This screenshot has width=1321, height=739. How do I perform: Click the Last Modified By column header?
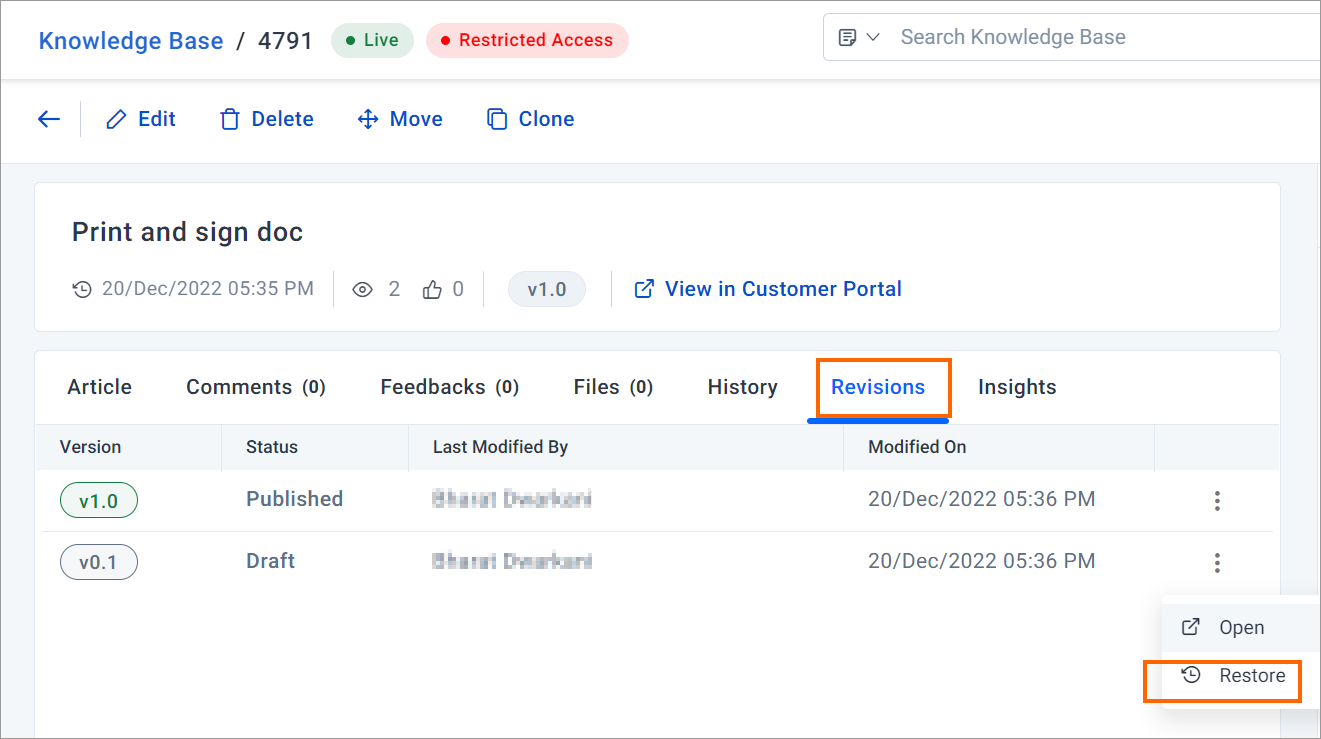click(500, 447)
